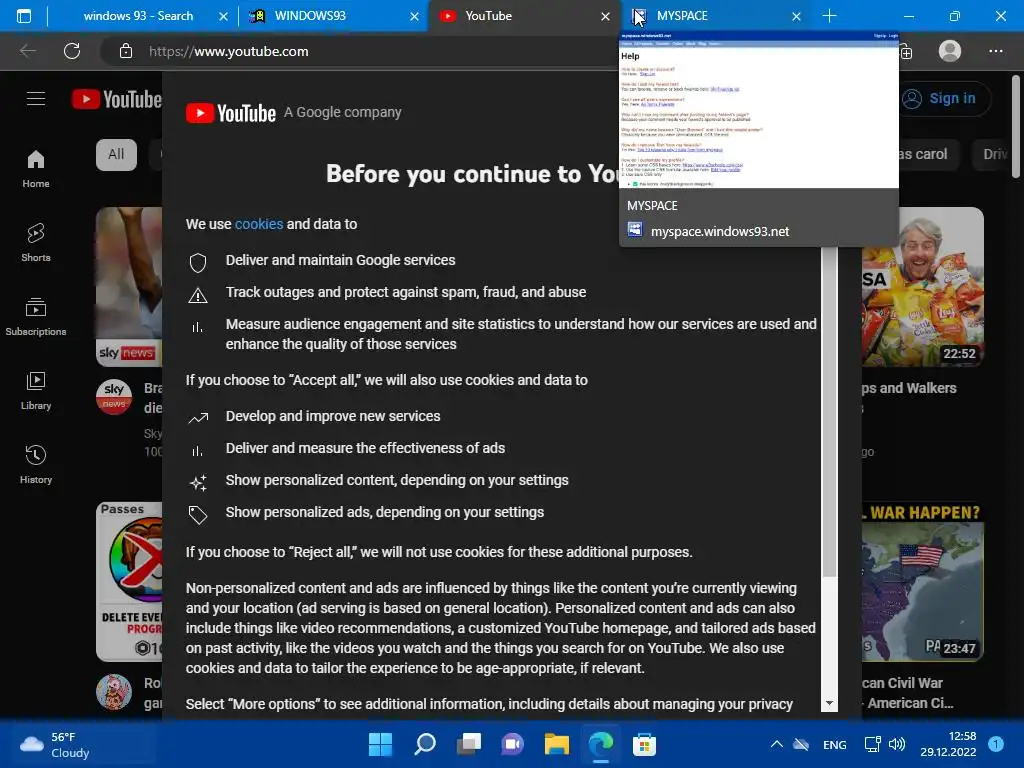Viewport: 1024px width, 768px height.
Task: Select the All filter chip
Action: coord(116,155)
